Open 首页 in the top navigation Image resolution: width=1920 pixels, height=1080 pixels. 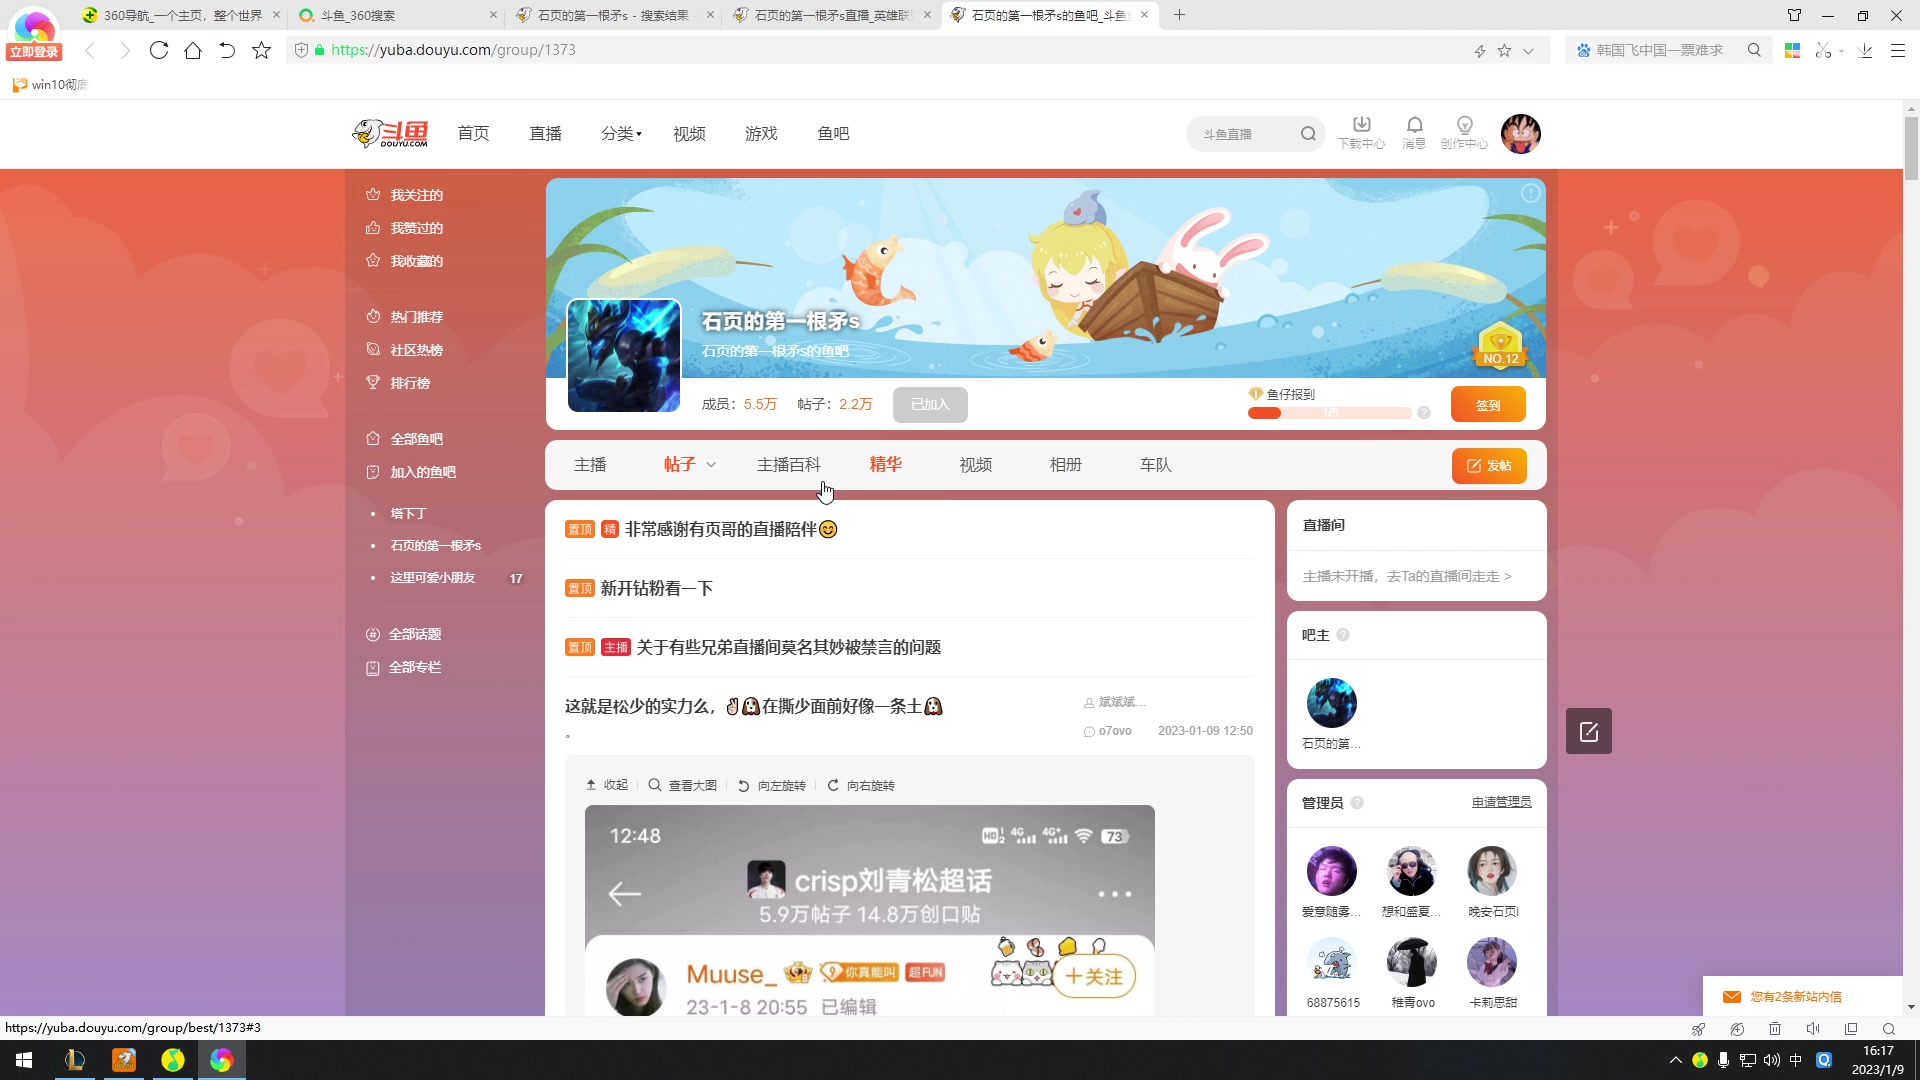pos(473,133)
